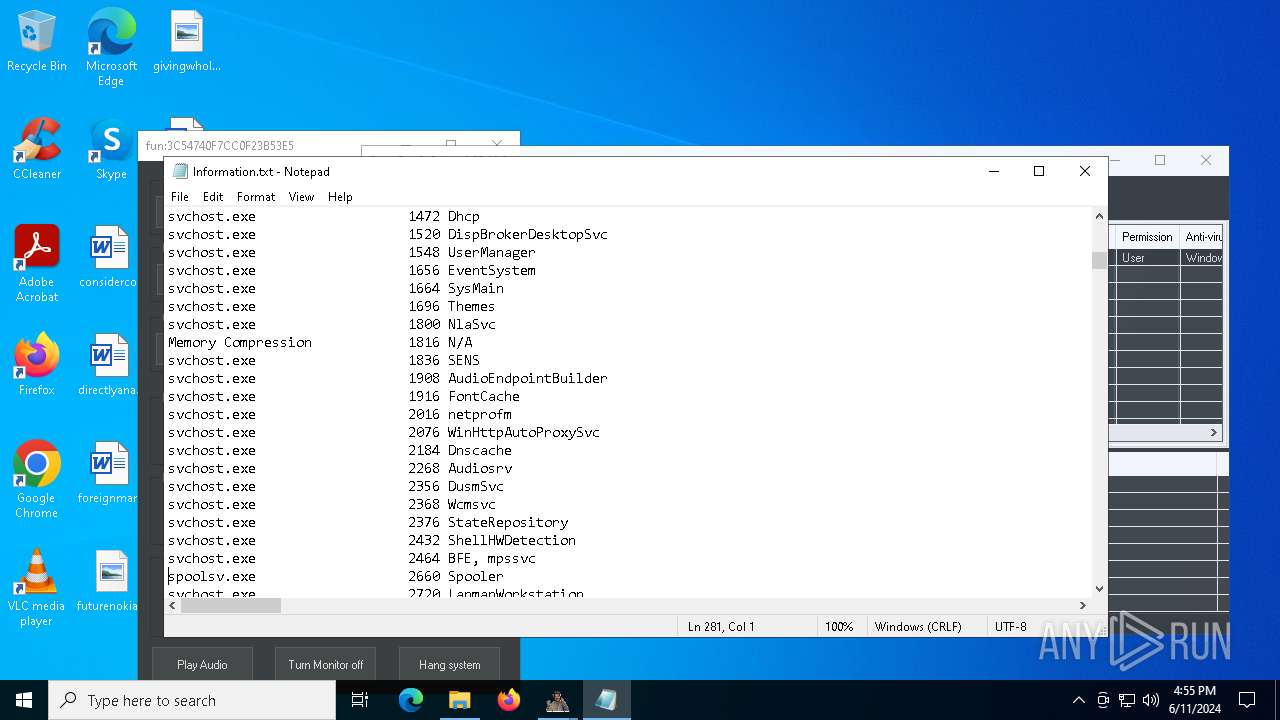Show hidden system tray icons

1078,700
